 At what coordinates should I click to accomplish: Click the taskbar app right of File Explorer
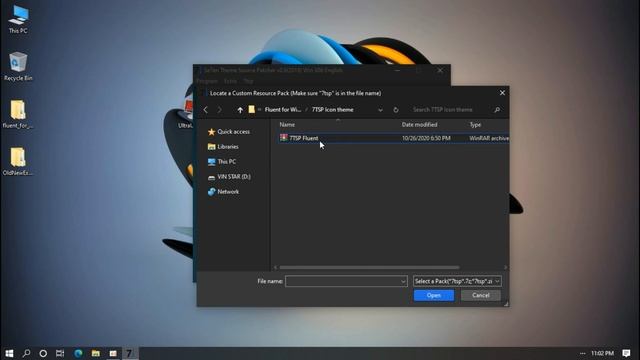tap(113, 353)
